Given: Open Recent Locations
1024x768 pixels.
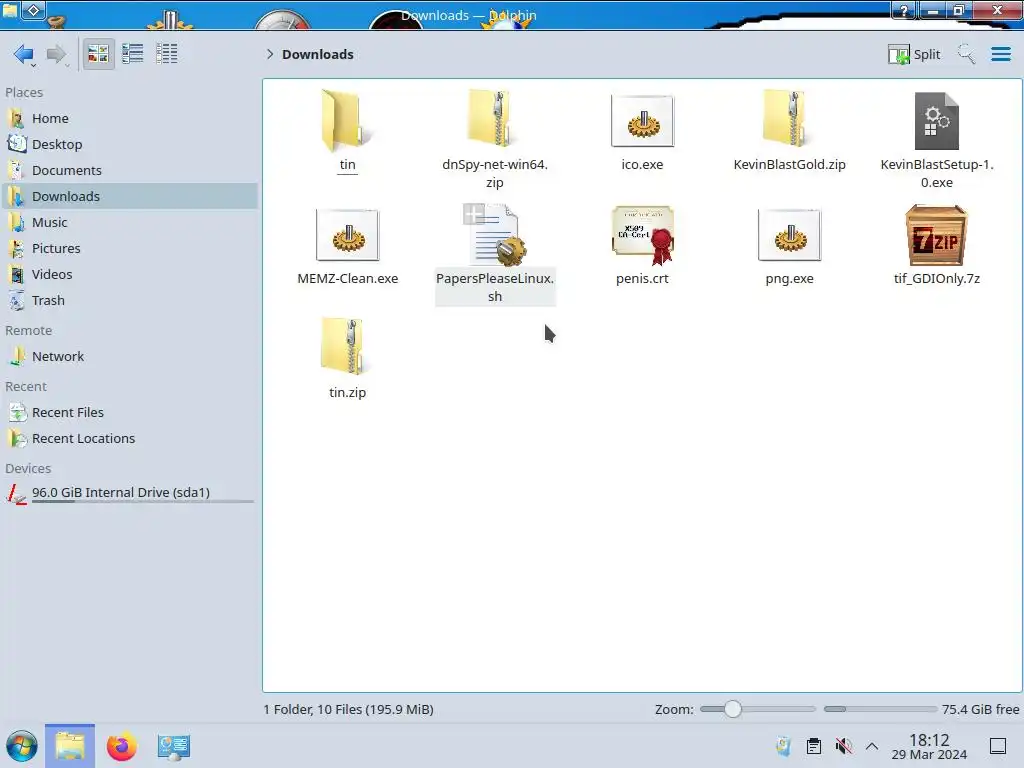Looking at the screenshot, I should pyautogui.click(x=131, y=439).
